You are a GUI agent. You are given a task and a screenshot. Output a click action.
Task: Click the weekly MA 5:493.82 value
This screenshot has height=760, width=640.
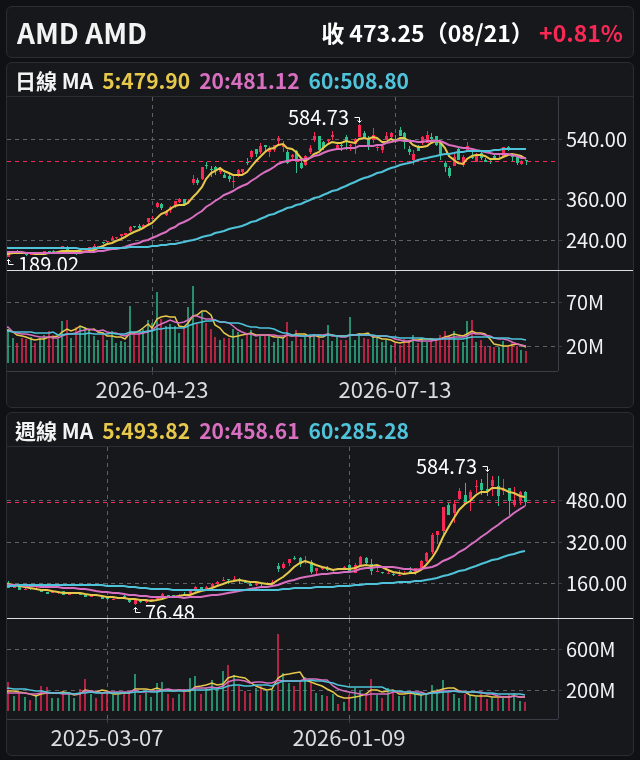point(146,431)
